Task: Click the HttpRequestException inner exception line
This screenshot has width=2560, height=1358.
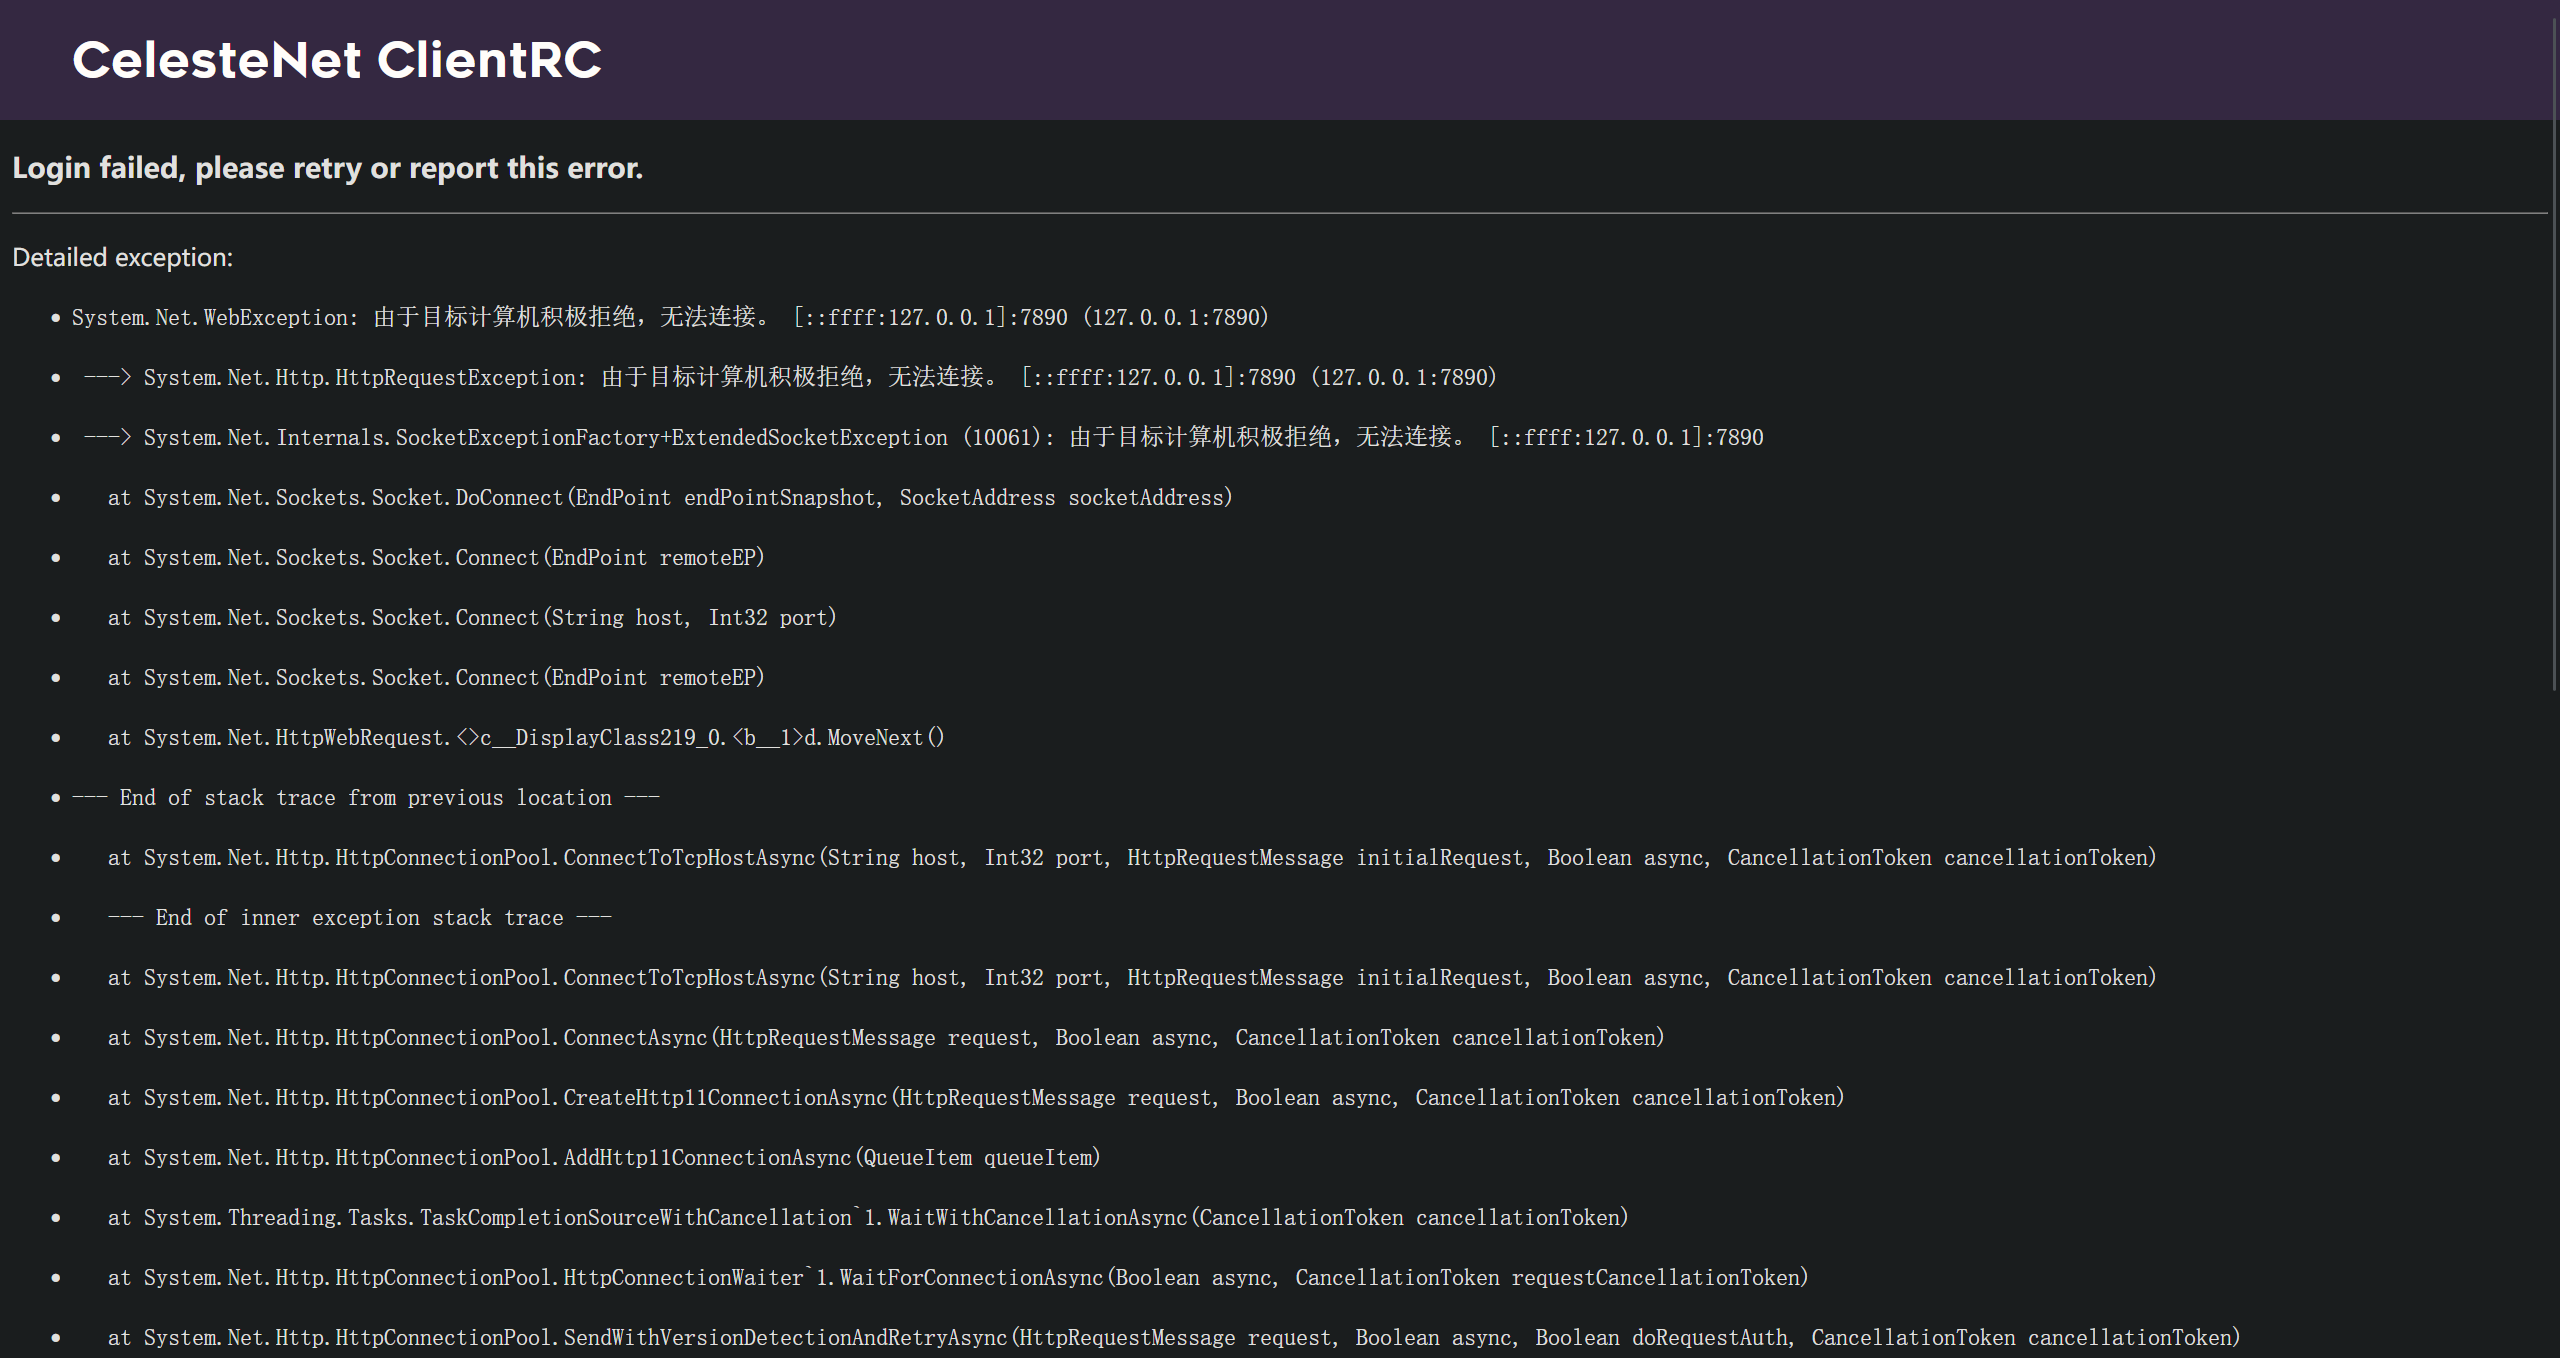Action: (x=789, y=378)
